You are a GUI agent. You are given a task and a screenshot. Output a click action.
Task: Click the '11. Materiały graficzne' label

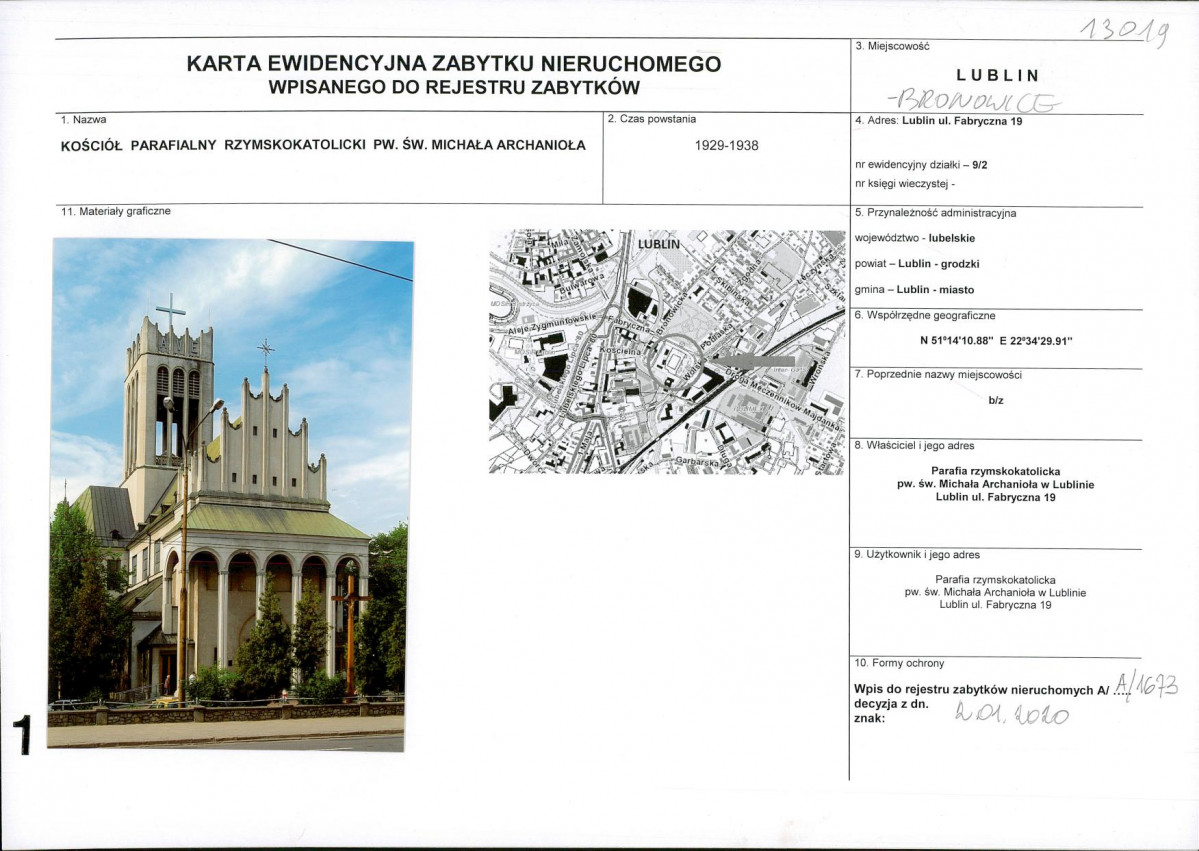115,211
